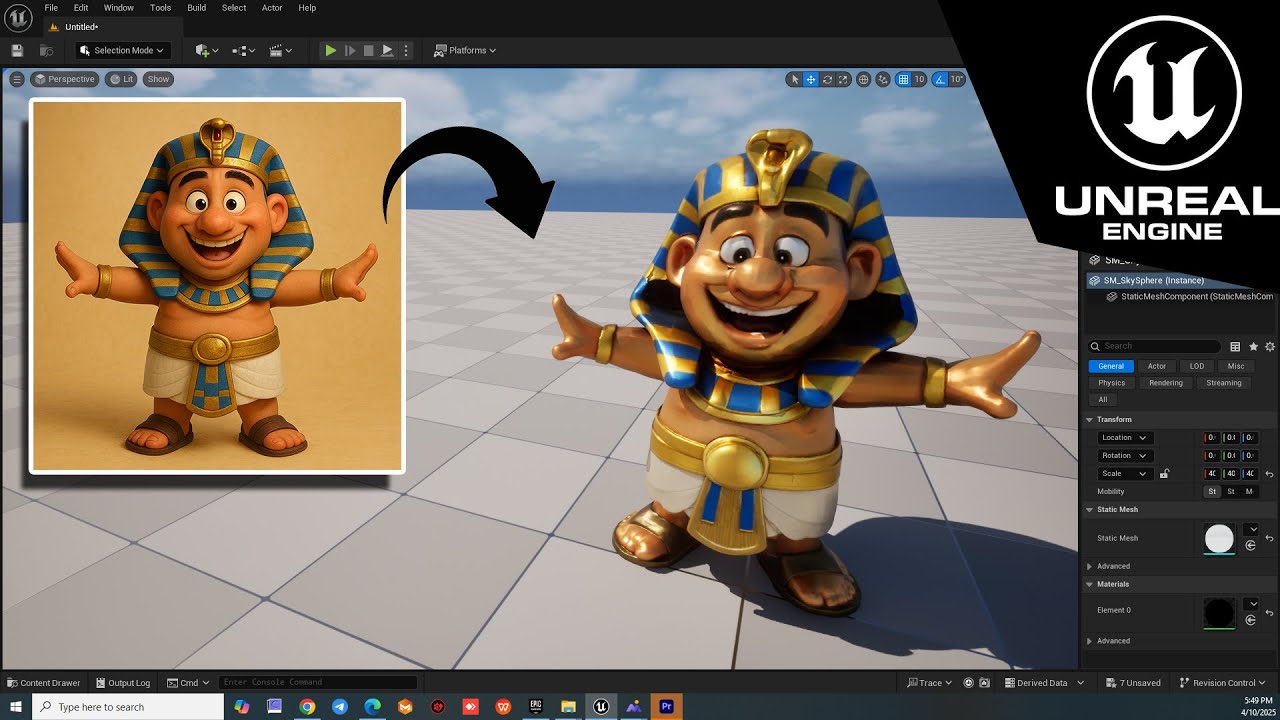Screen dimensions: 1280x720
Task: Choose the Rotate gizmo tool
Action: [827, 79]
